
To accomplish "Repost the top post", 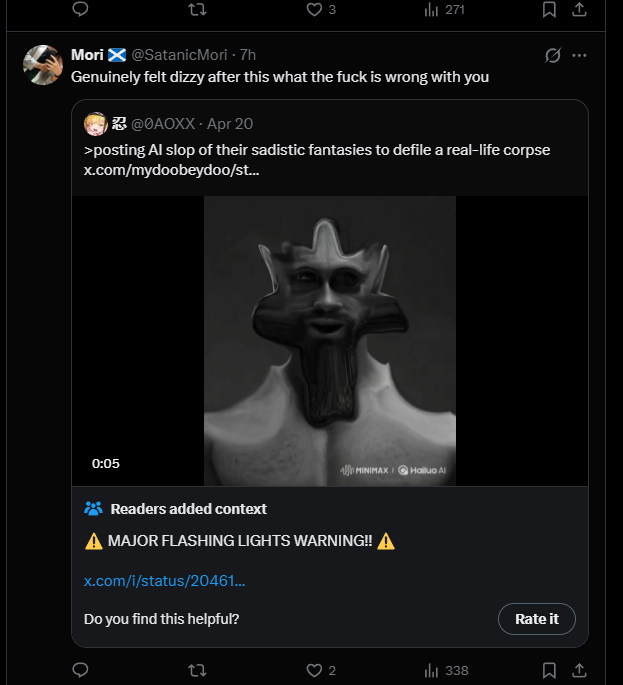I will click(x=198, y=9).
